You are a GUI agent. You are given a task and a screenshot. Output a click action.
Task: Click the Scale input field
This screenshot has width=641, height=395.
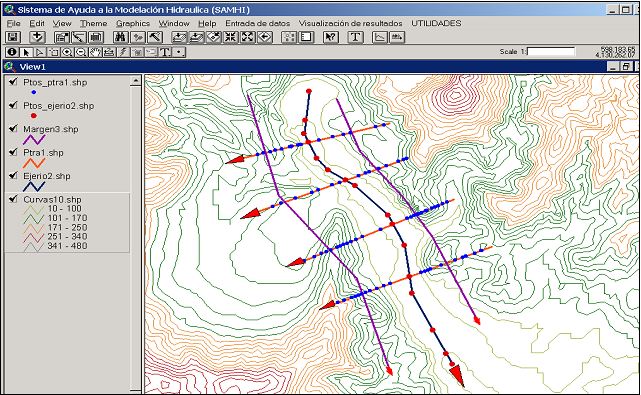click(551, 52)
